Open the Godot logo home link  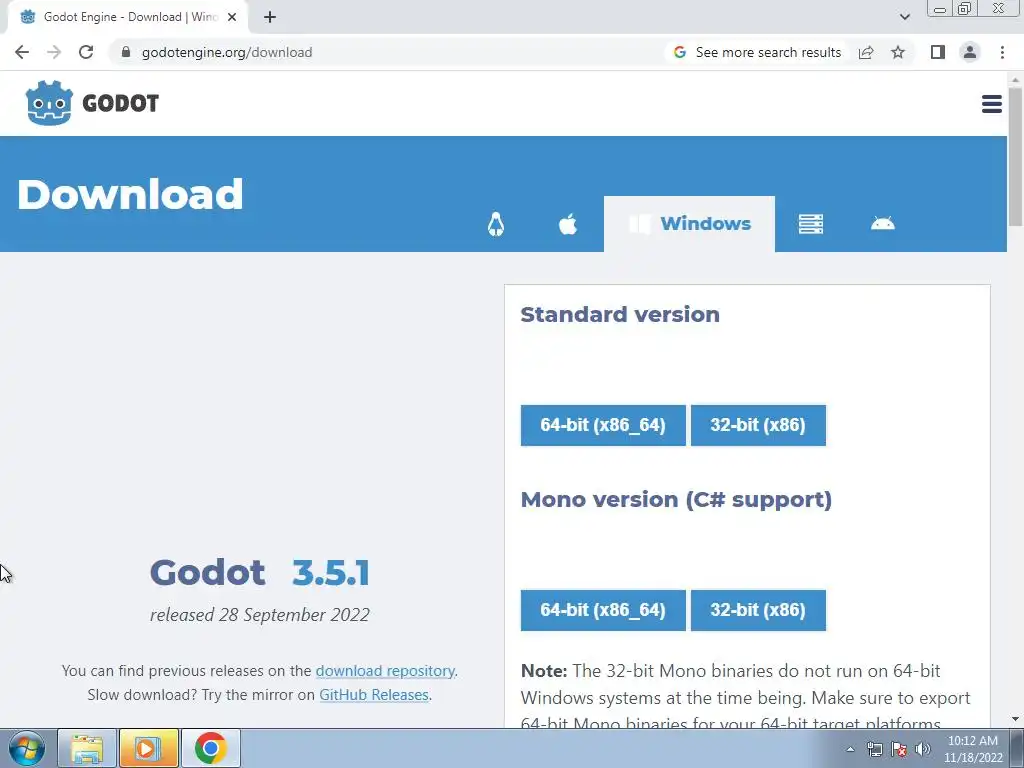pyautogui.click(x=92, y=103)
